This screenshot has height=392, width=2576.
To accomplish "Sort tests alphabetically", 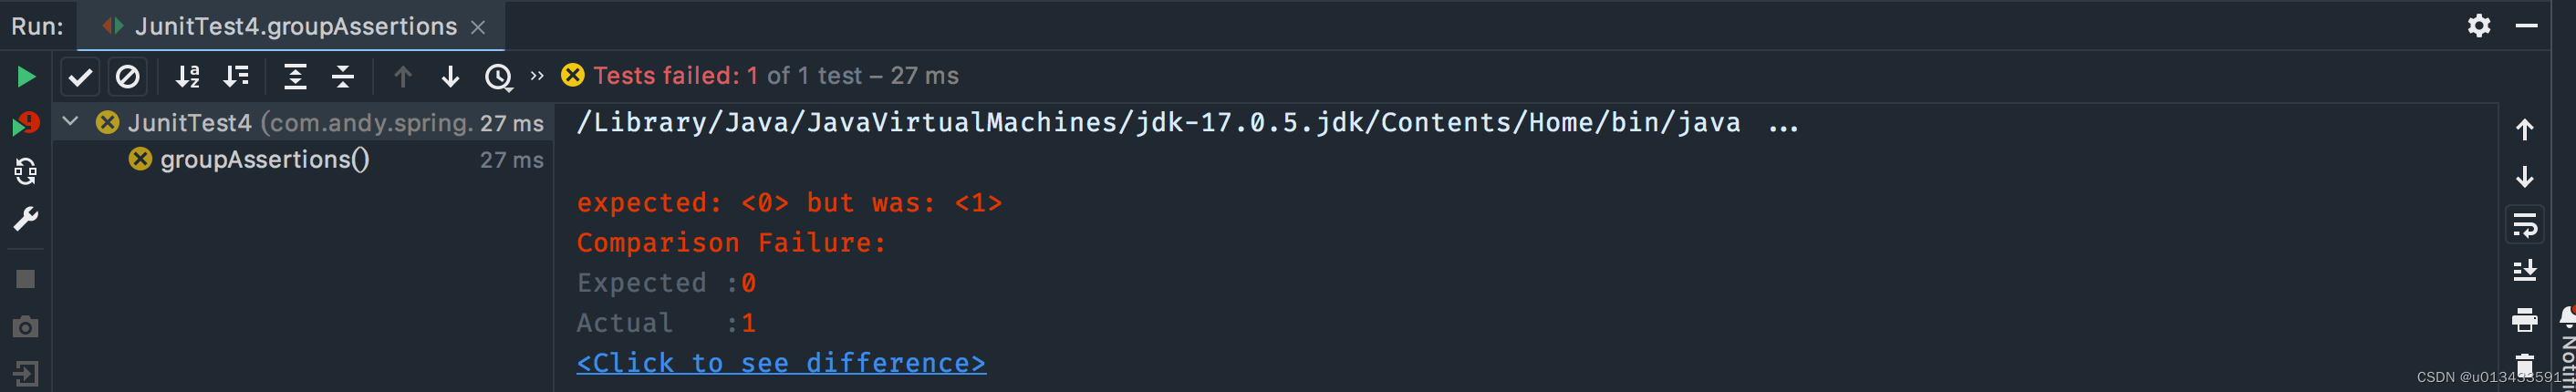I will 188,77.
